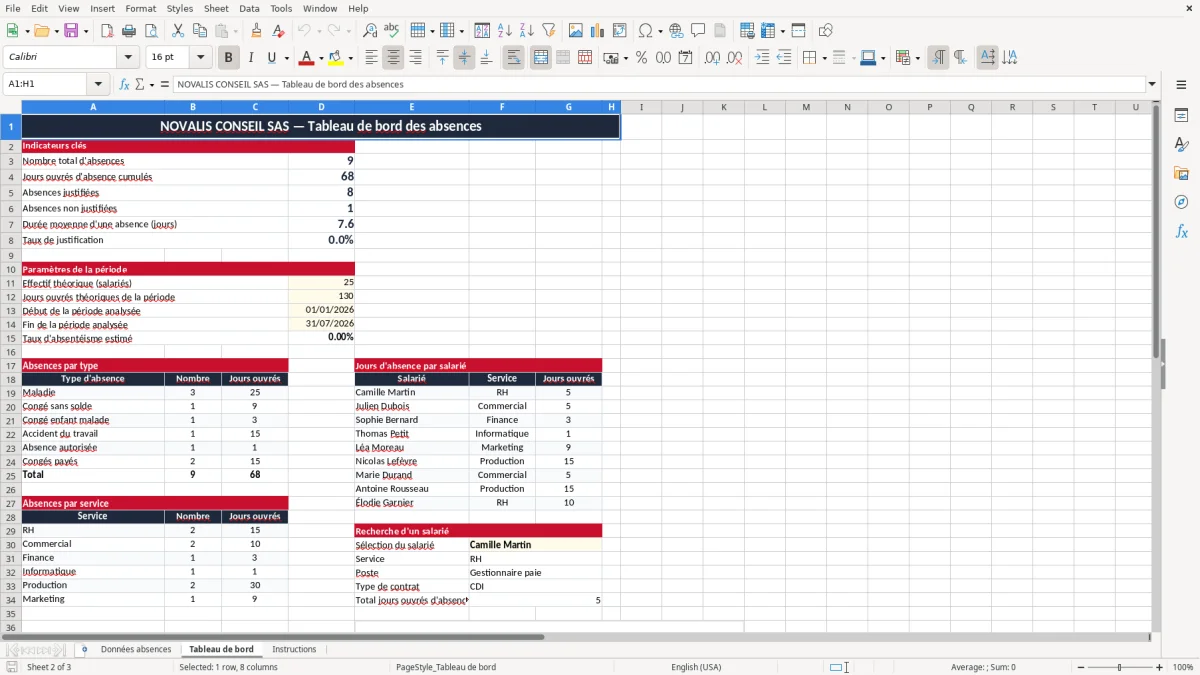Click the Insert Hyperlink globe icon
Image resolution: width=1200 pixels, height=675 pixels.
click(676, 31)
